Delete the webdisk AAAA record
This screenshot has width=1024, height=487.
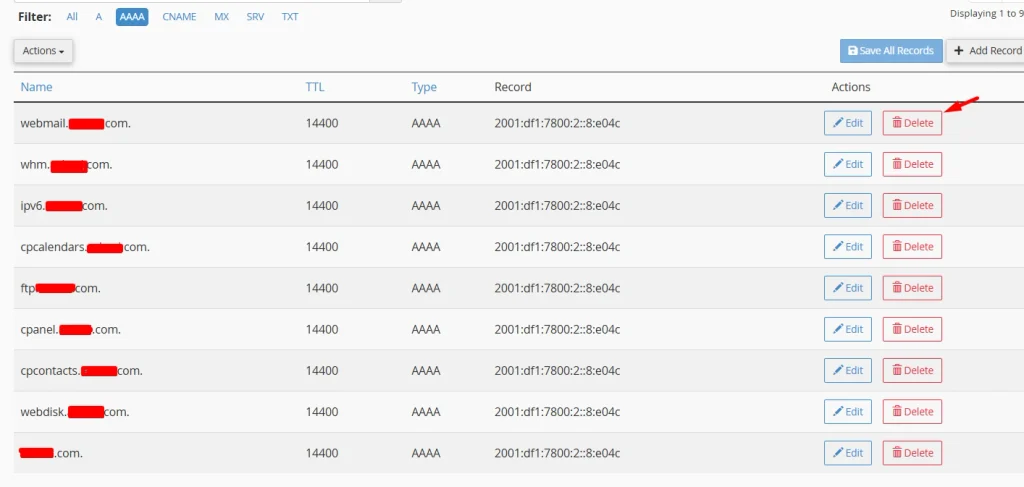pos(912,412)
